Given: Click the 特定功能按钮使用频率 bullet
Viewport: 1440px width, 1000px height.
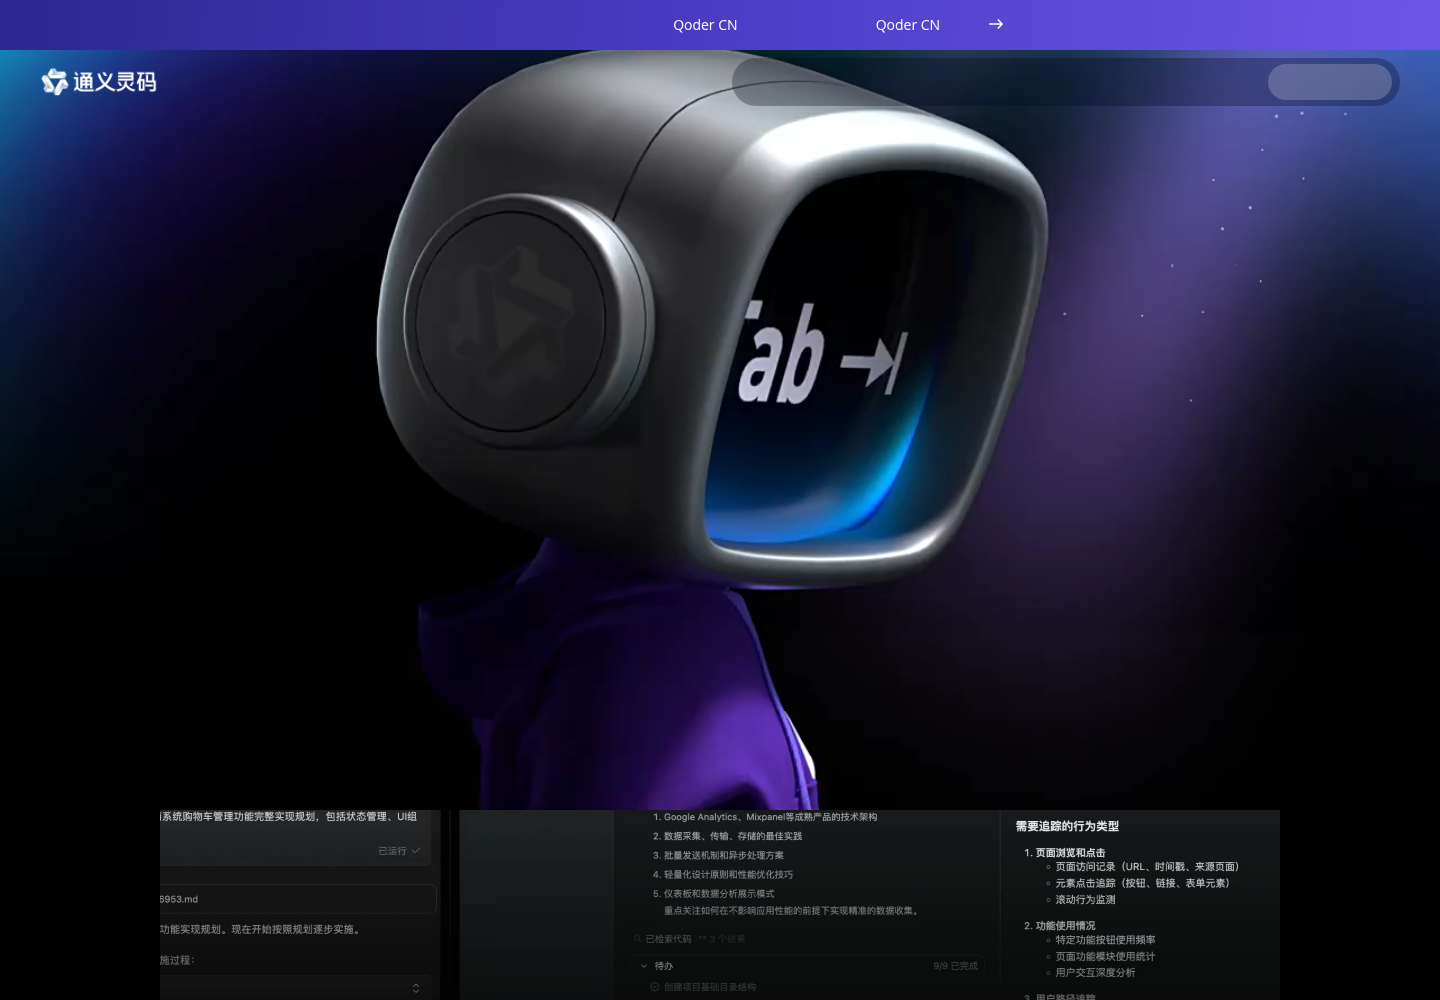Looking at the screenshot, I should (1101, 940).
